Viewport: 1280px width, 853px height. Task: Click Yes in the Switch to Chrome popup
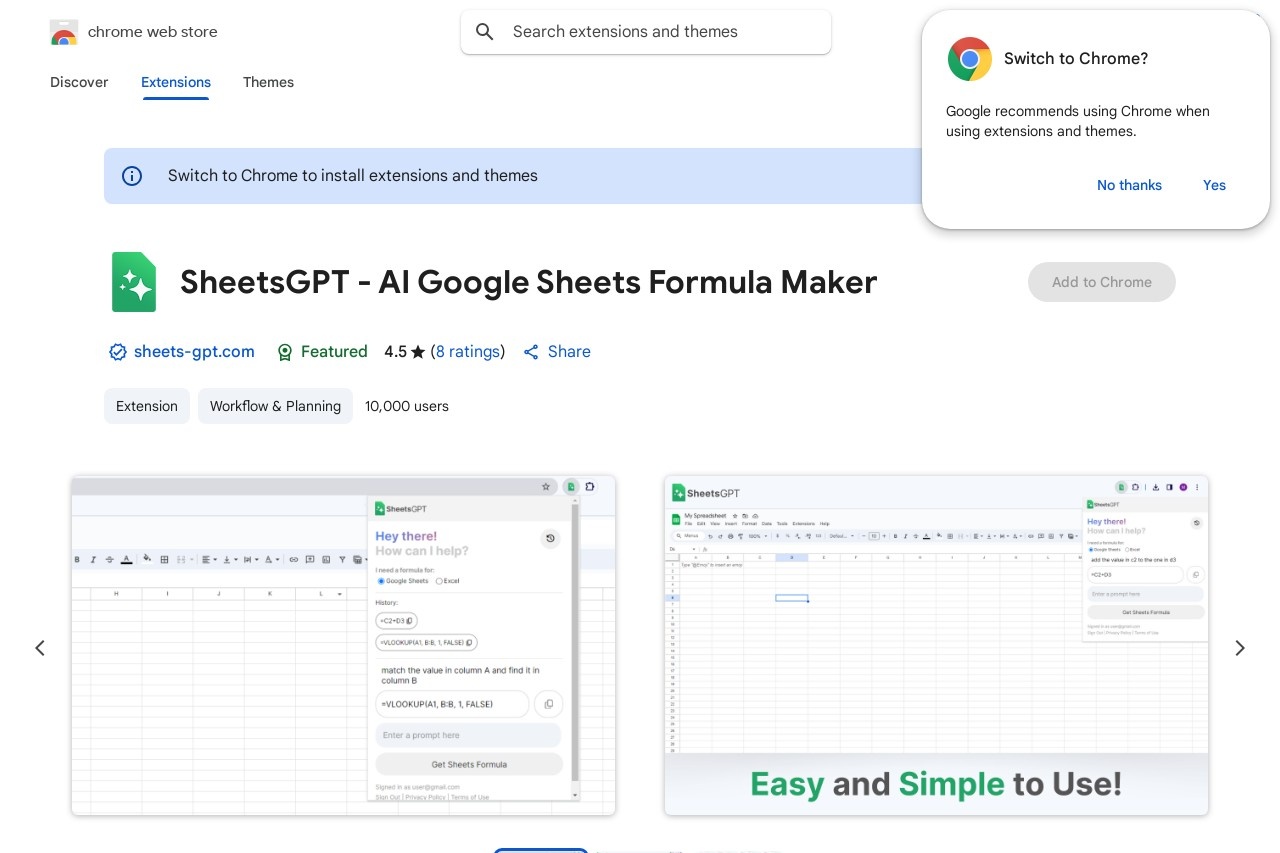(1214, 185)
